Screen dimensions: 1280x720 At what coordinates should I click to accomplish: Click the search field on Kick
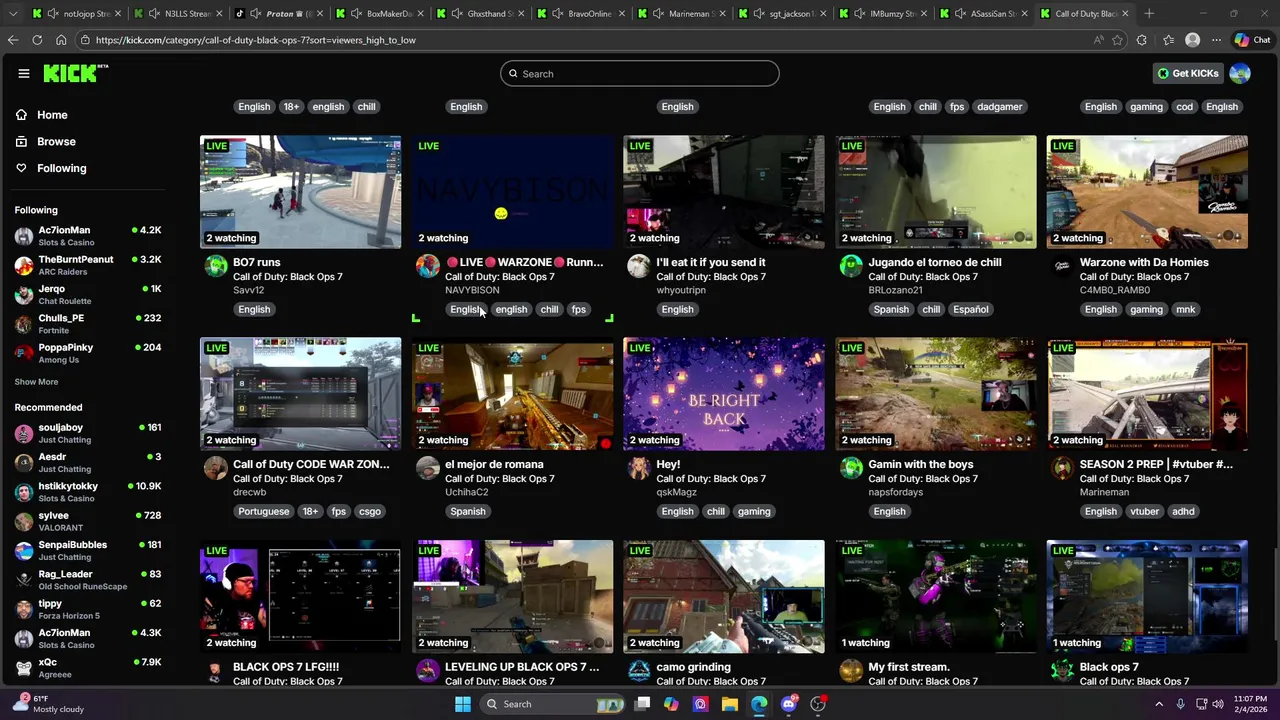640,73
